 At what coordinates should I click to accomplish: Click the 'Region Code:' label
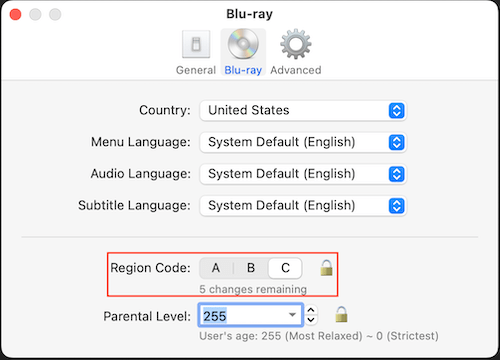click(x=150, y=268)
